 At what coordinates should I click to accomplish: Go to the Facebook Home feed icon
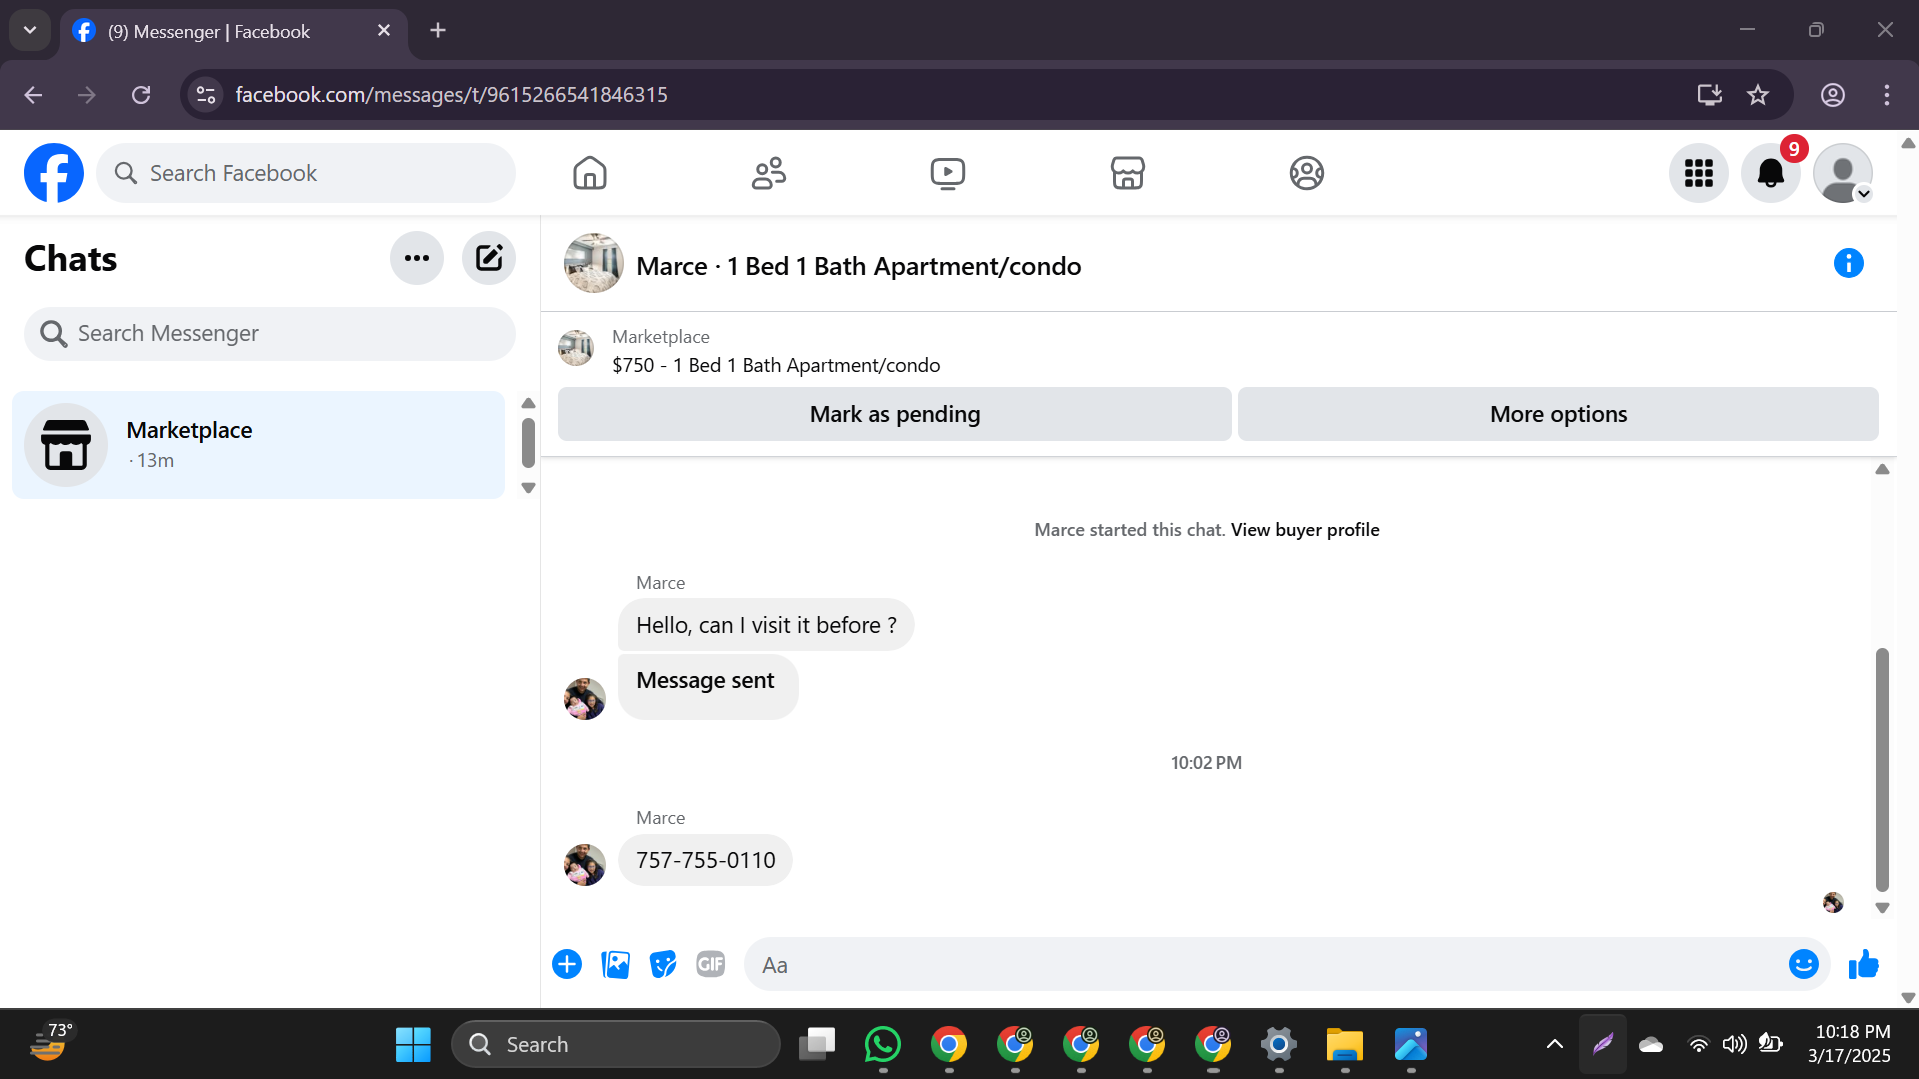[x=590, y=173]
